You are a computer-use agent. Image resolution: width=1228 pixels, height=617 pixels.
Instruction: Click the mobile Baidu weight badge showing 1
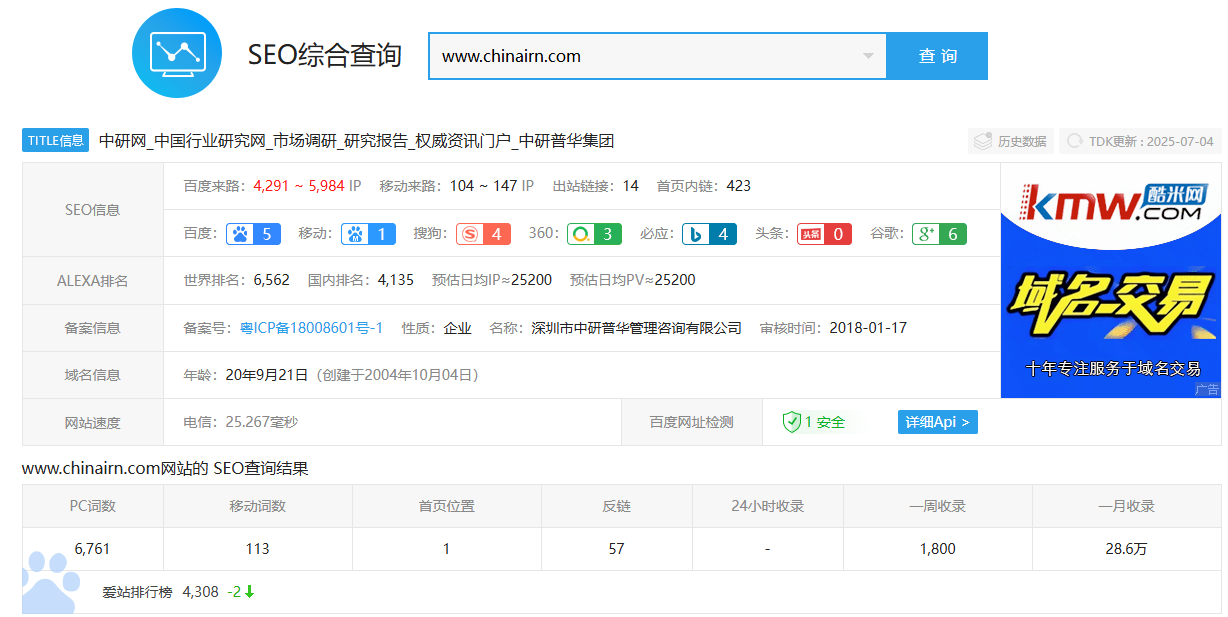click(368, 234)
